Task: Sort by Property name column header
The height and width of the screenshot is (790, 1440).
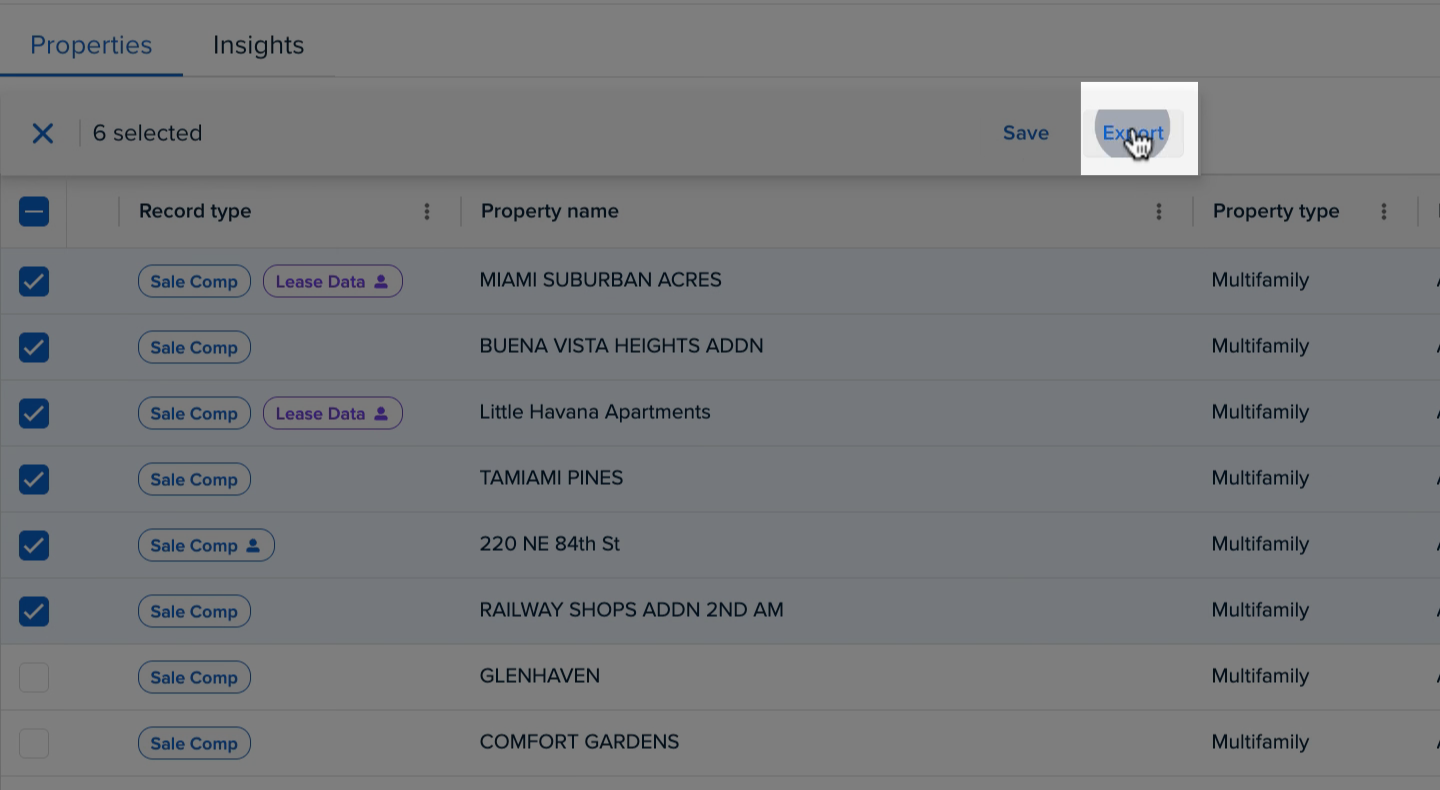Action: [549, 211]
